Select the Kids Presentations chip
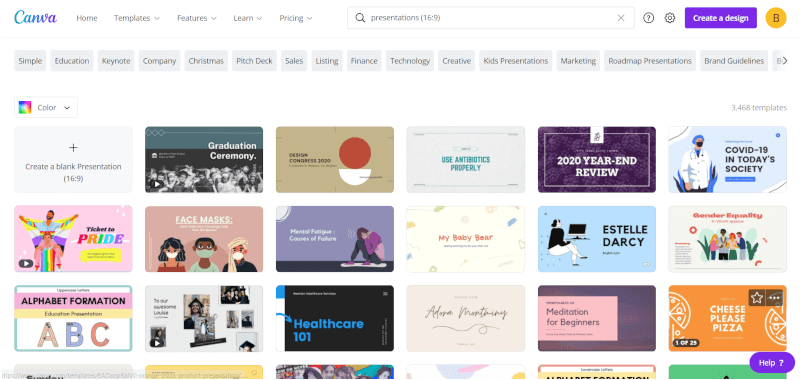 point(516,61)
